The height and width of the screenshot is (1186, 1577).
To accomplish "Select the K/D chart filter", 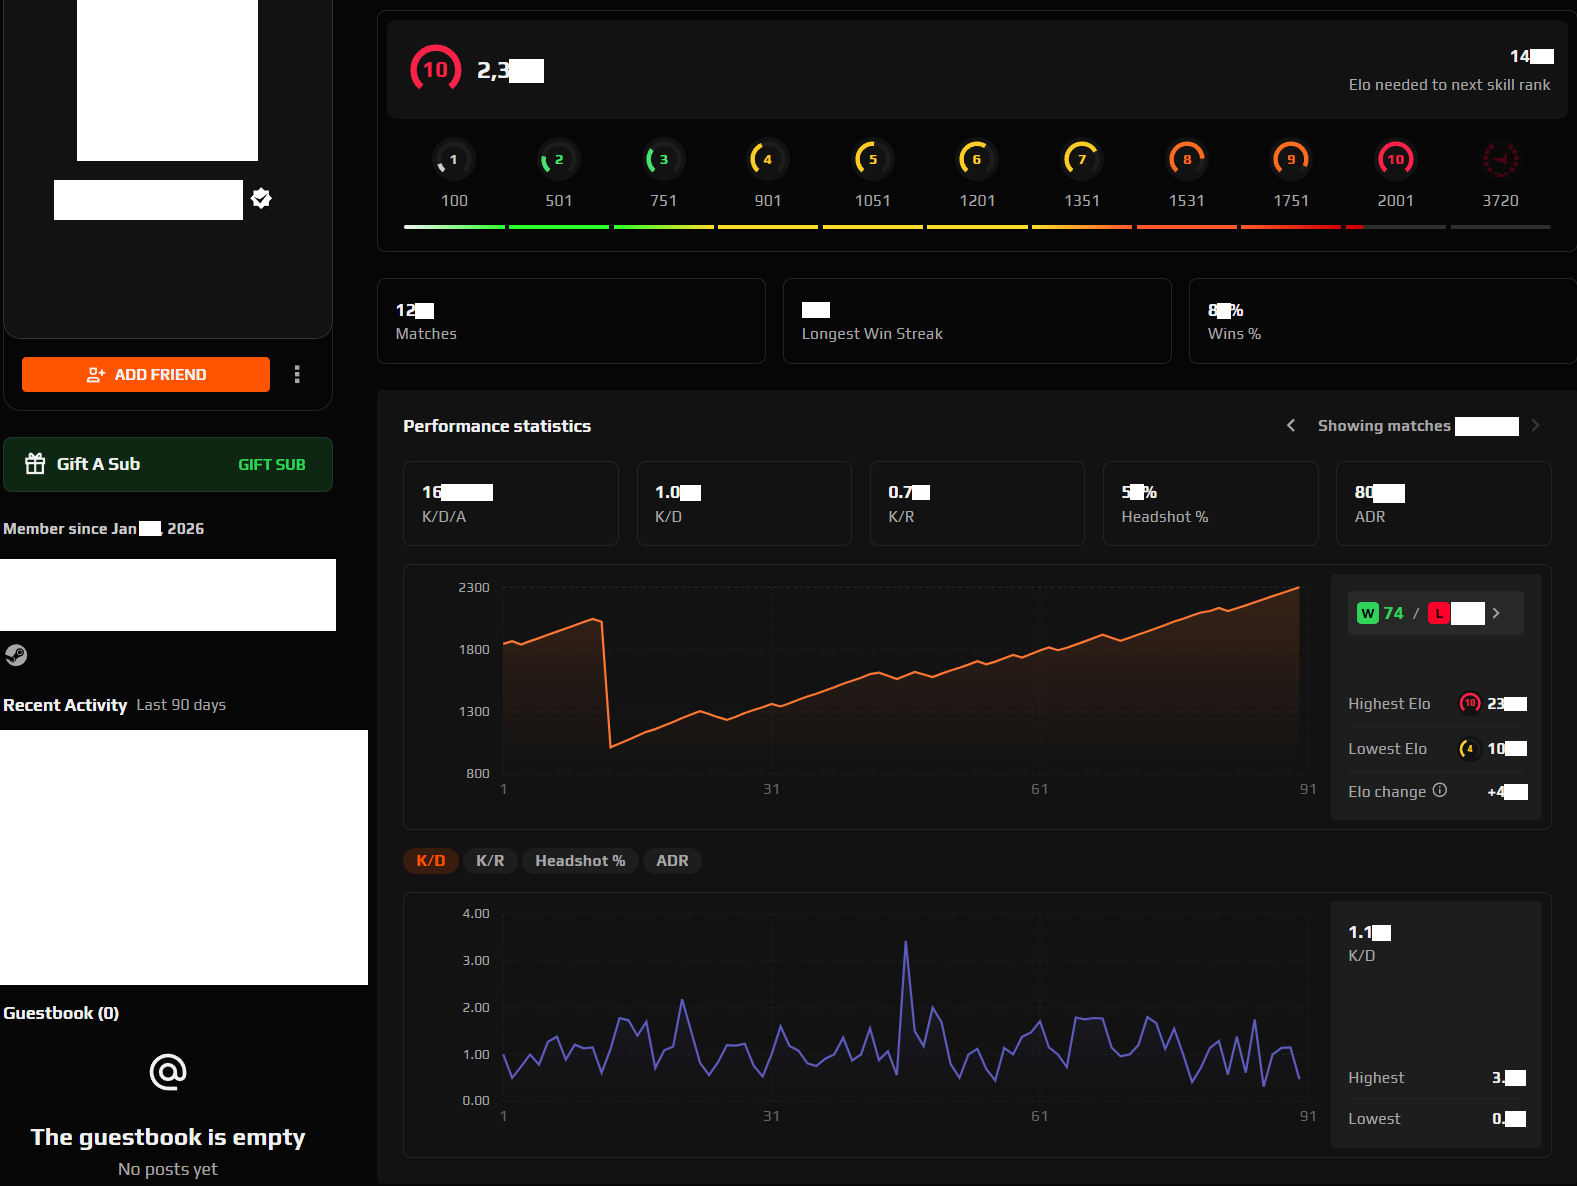I will coord(431,861).
